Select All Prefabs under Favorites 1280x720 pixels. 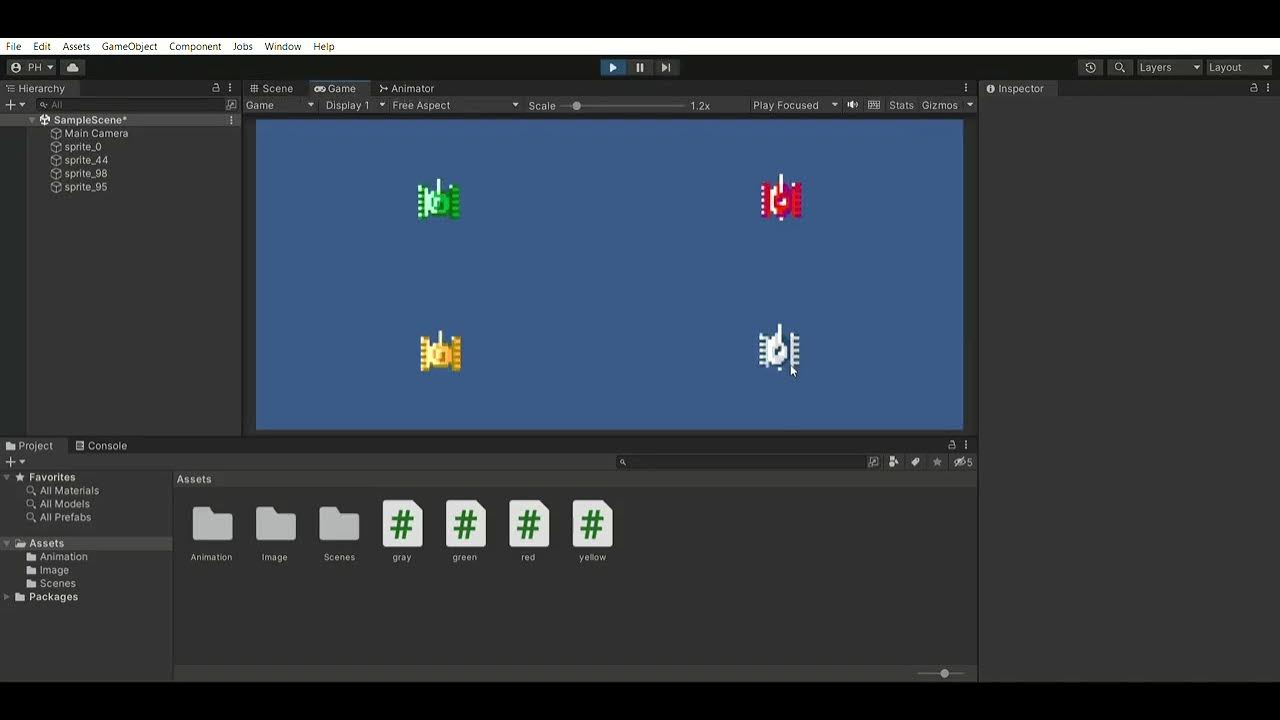pos(65,518)
